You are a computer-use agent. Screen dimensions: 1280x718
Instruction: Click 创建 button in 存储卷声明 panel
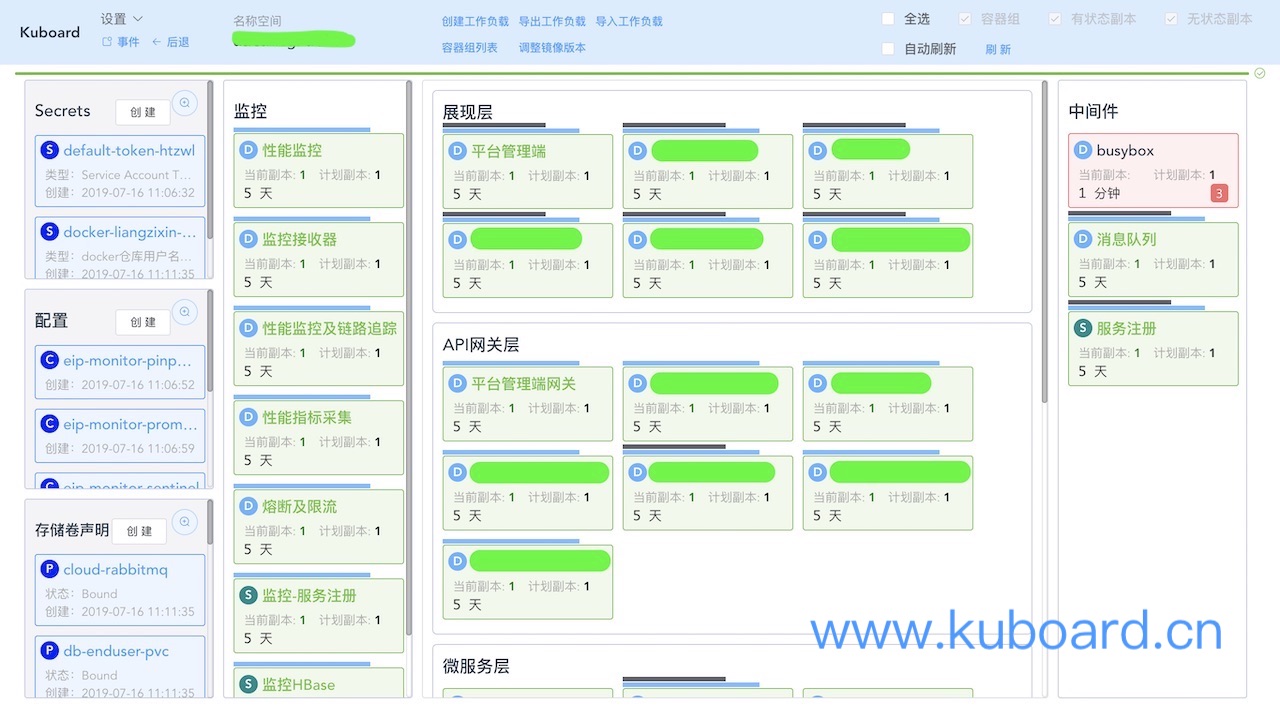(139, 531)
